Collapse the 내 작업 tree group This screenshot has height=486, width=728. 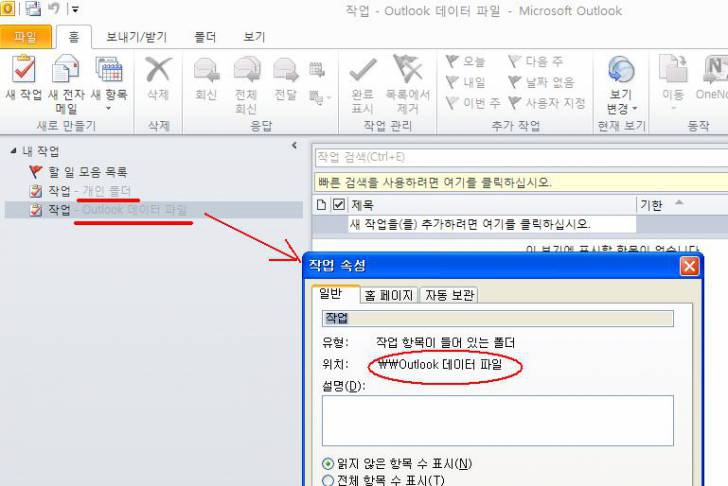click(x=14, y=150)
